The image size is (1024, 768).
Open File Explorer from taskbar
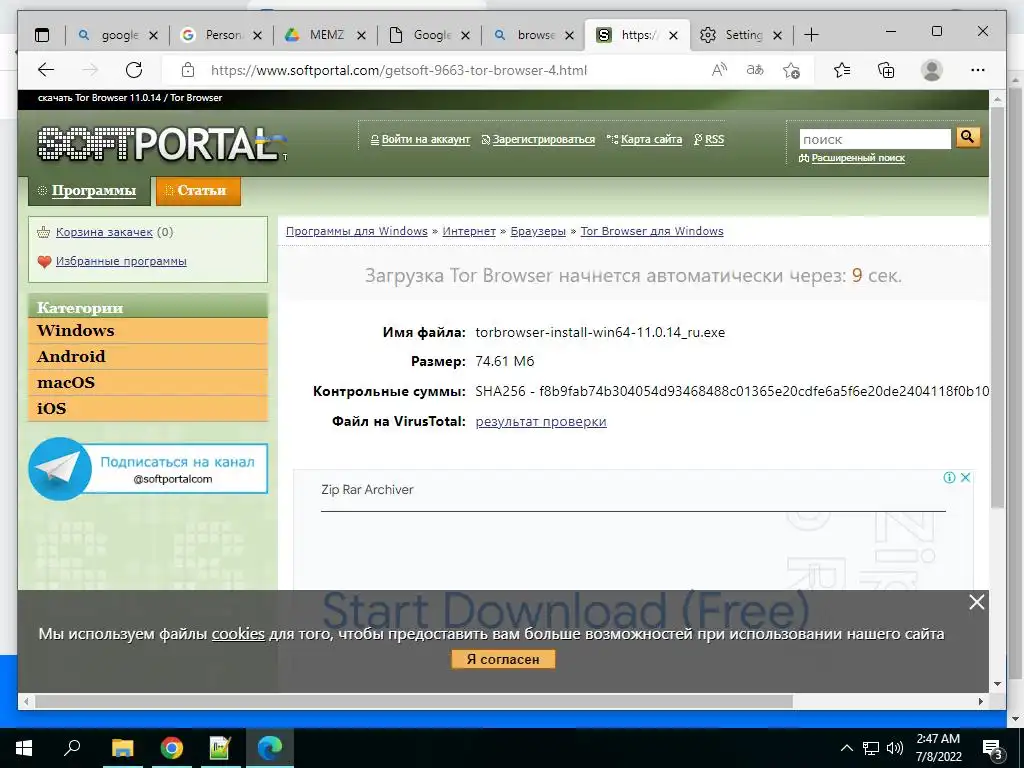click(122, 748)
